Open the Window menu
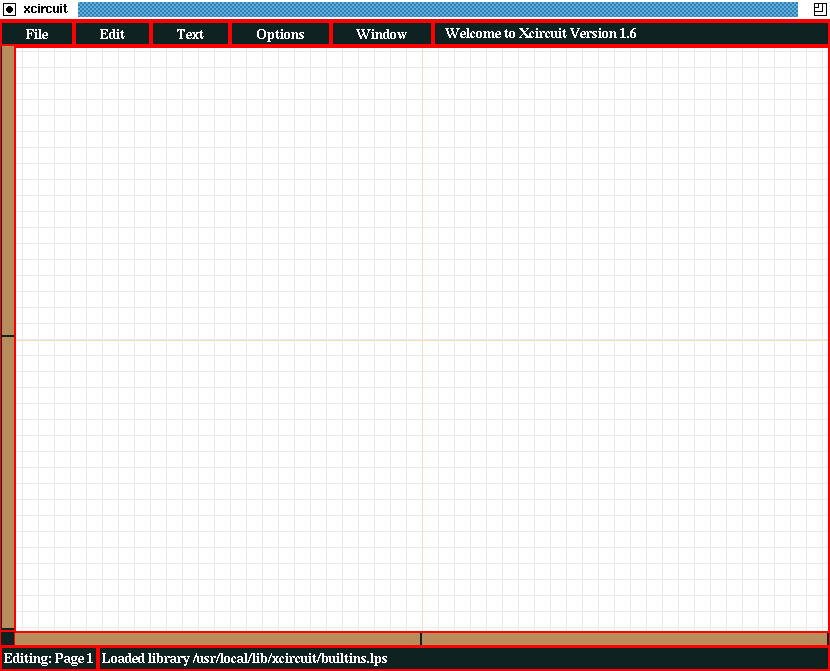The width and height of the screenshot is (830, 671). [381, 34]
